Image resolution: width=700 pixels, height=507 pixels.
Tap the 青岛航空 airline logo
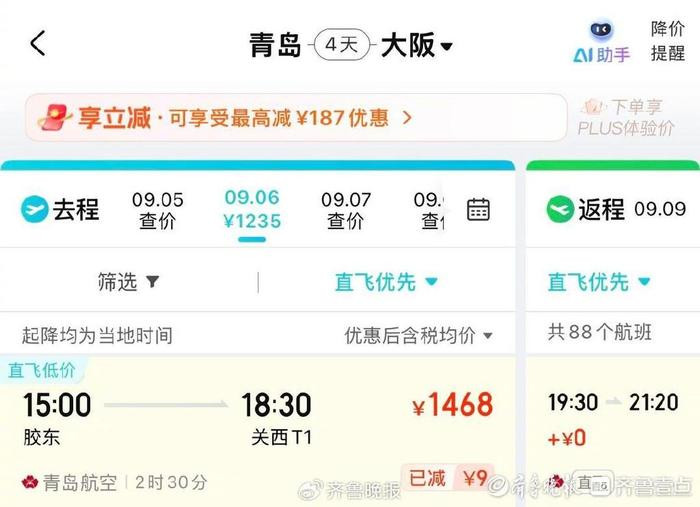(x=29, y=483)
